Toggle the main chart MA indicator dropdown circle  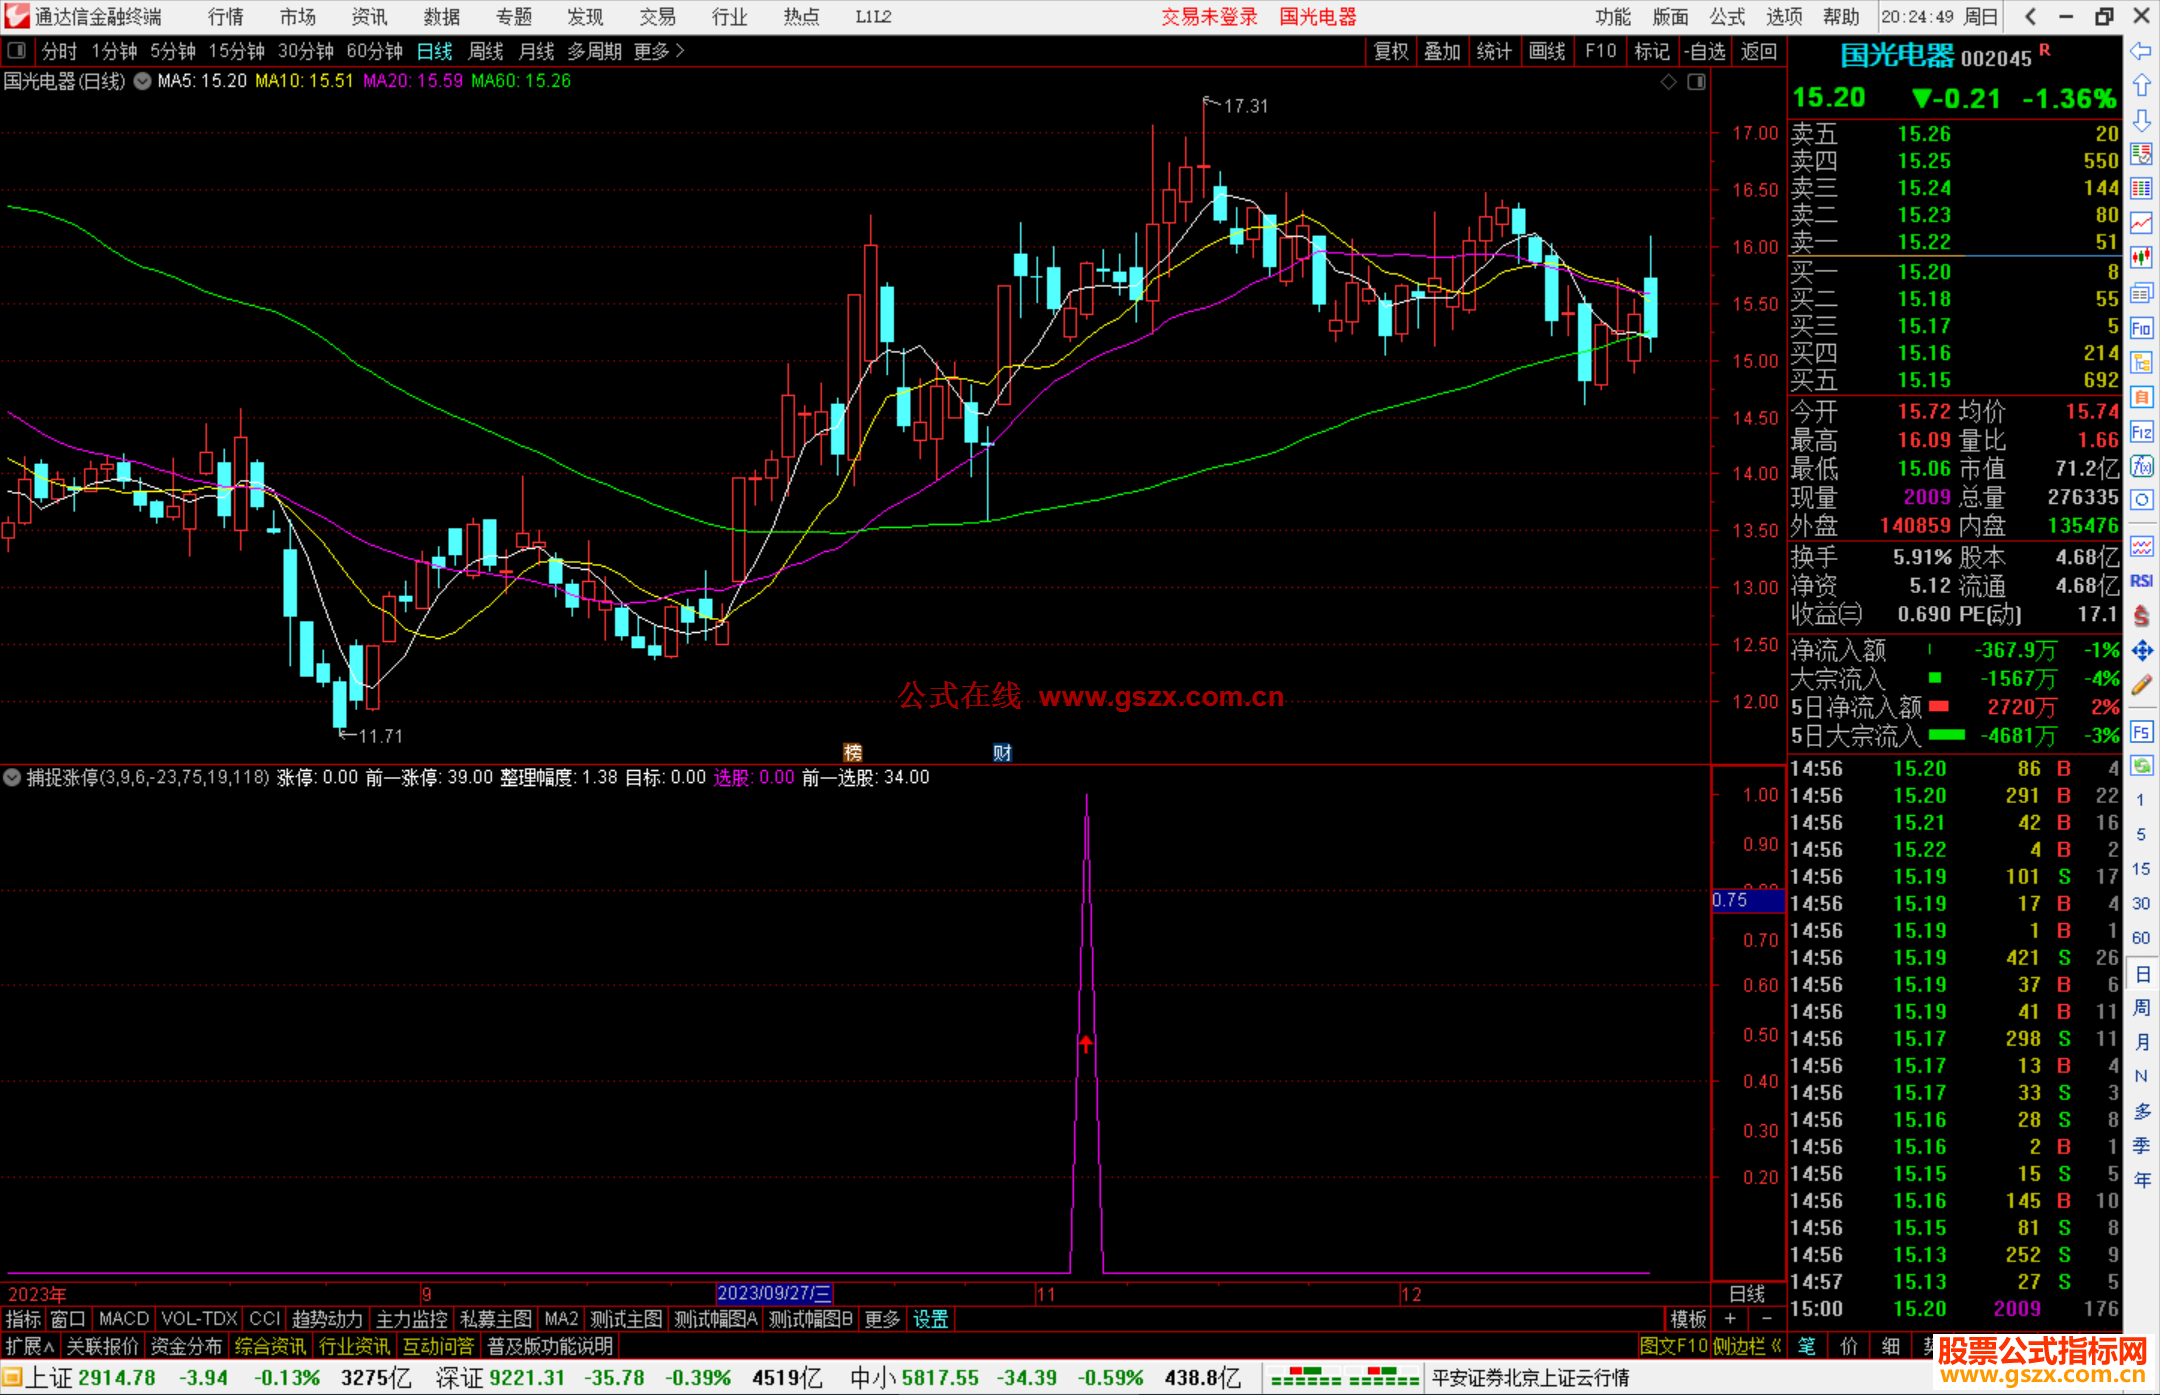click(x=143, y=81)
